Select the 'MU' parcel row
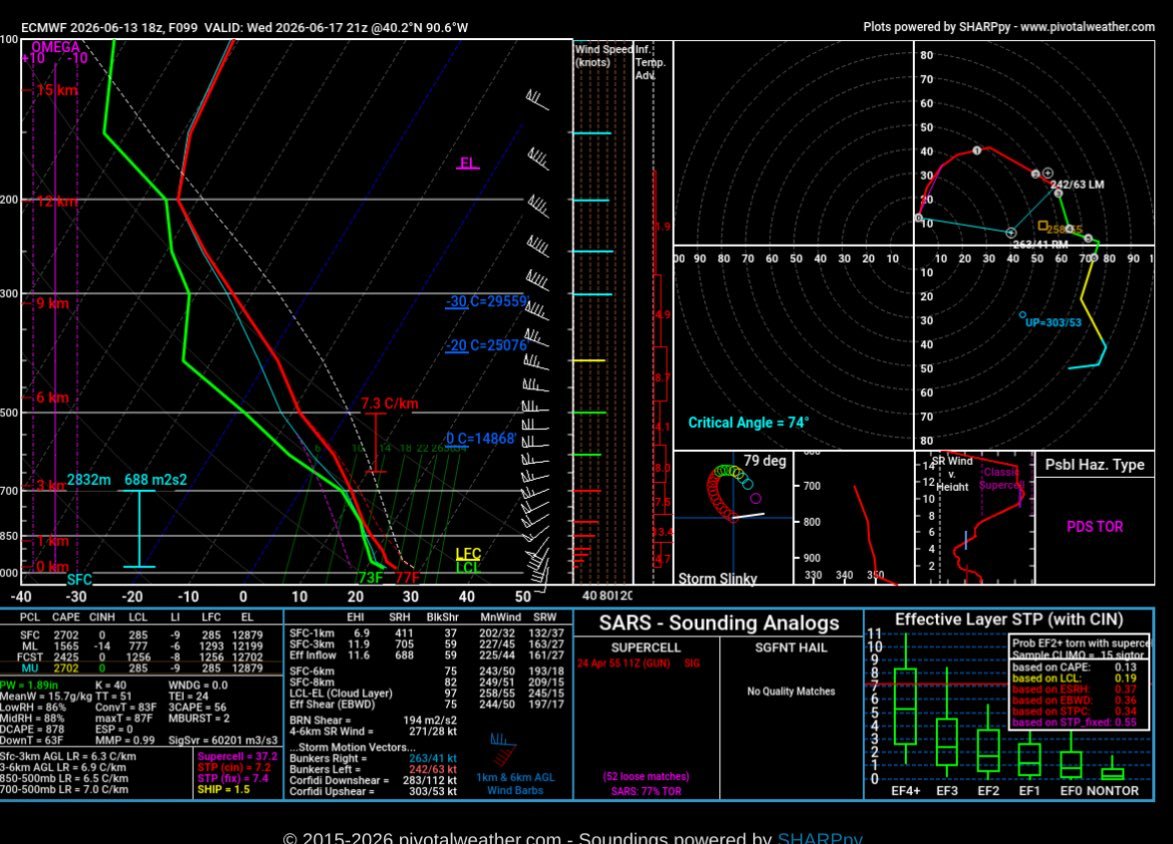This screenshot has height=844, width=1173. tap(142, 668)
